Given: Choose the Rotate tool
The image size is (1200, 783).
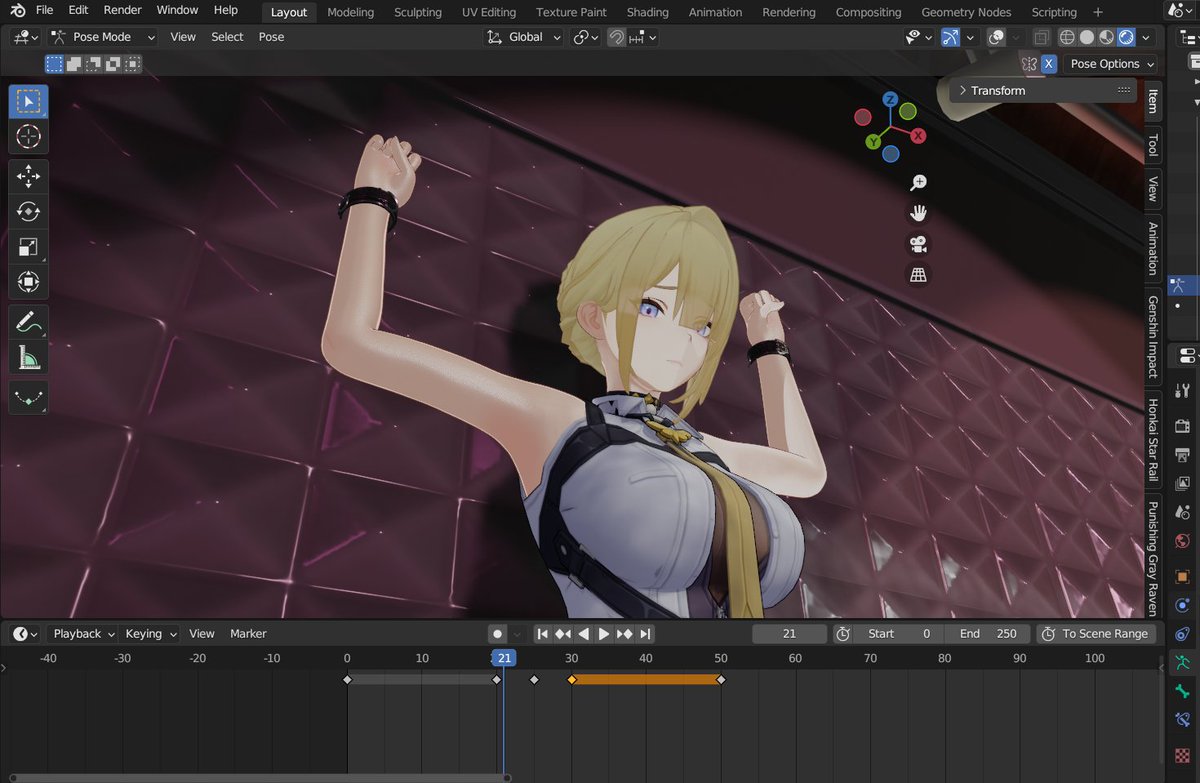Looking at the screenshot, I should [28, 211].
